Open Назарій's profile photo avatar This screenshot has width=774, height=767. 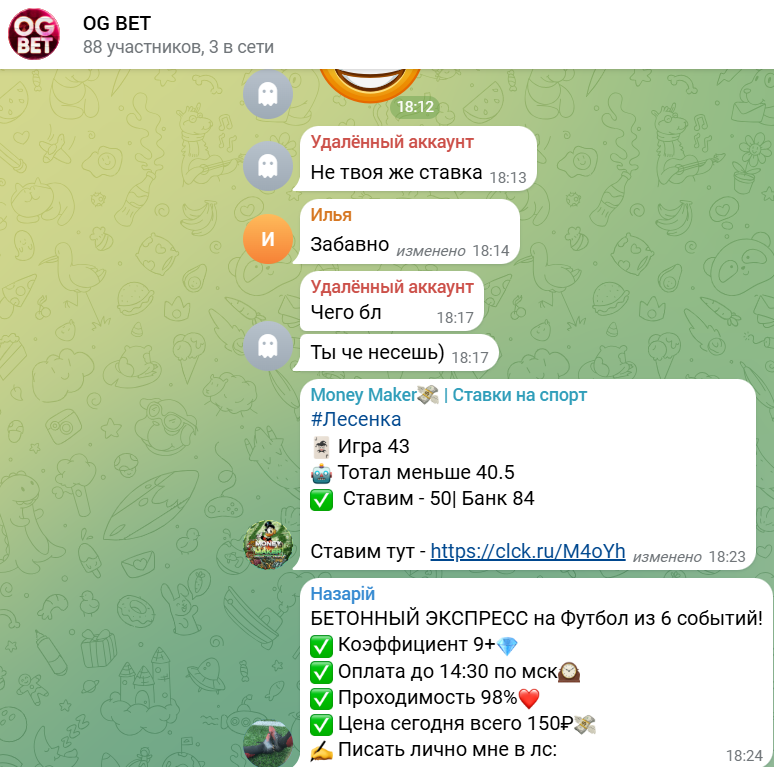[x=268, y=743]
